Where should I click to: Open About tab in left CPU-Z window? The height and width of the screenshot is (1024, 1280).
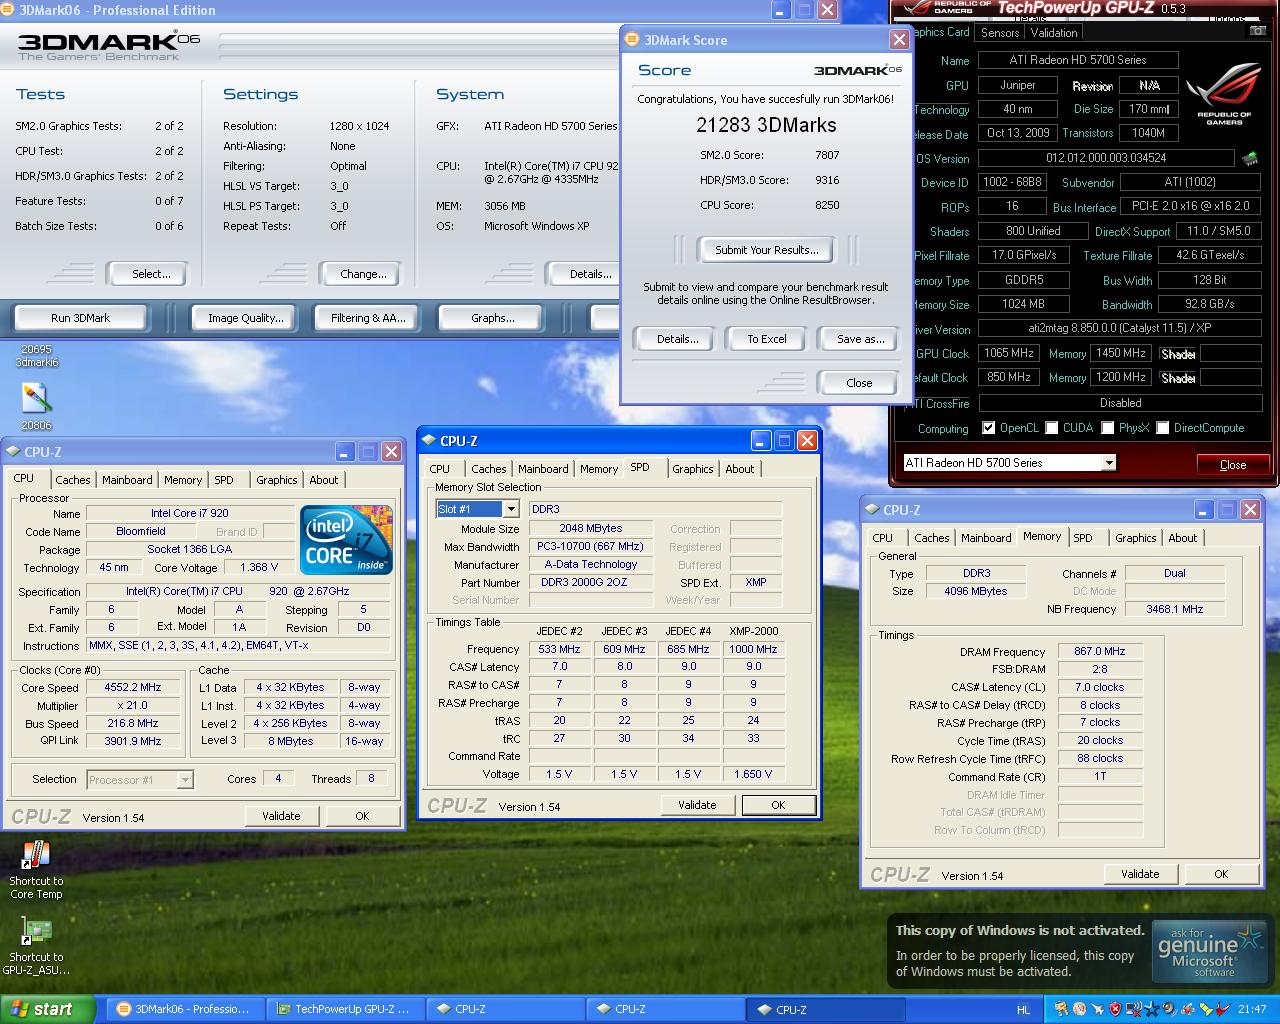tap(323, 480)
